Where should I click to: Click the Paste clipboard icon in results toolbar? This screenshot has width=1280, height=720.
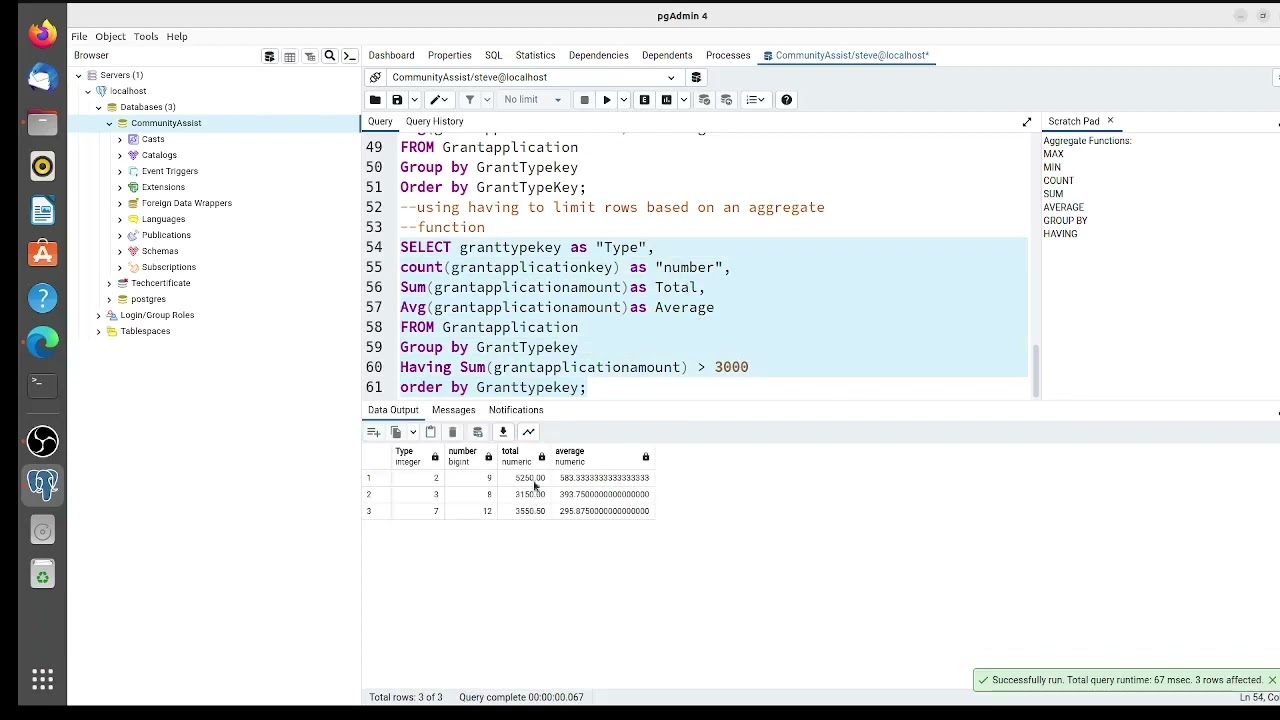point(431,432)
